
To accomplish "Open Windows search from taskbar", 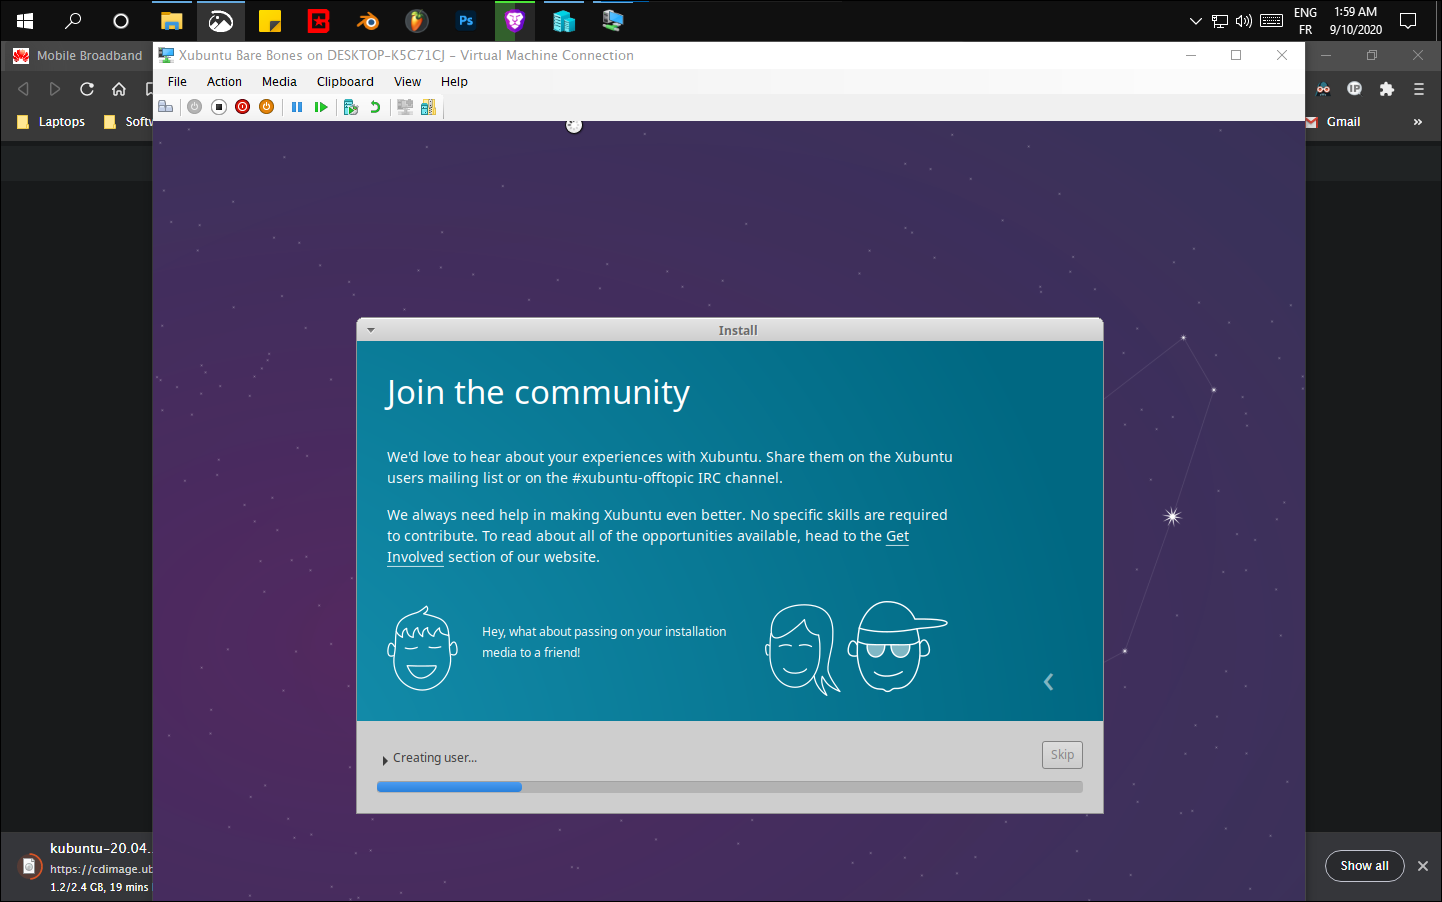I will click(73, 21).
